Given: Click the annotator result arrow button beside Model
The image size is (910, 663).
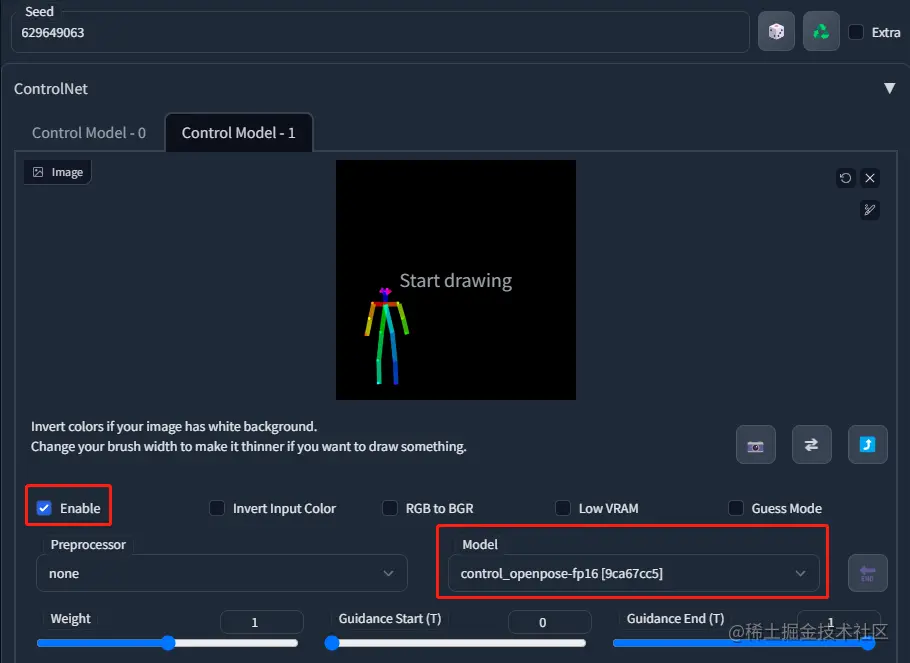Looking at the screenshot, I should [x=867, y=573].
